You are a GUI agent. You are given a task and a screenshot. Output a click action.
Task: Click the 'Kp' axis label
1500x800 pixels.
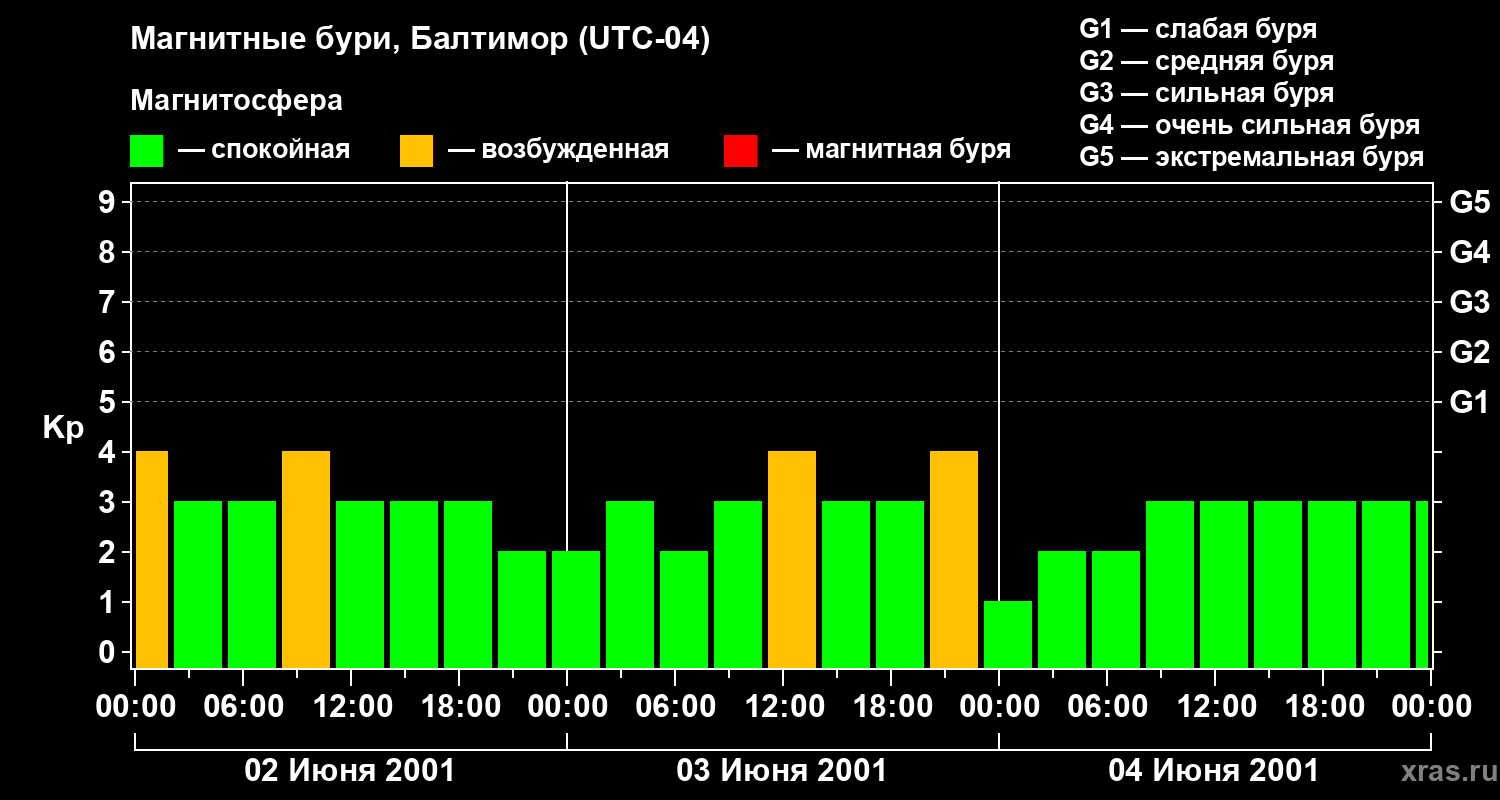tap(63, 428)
